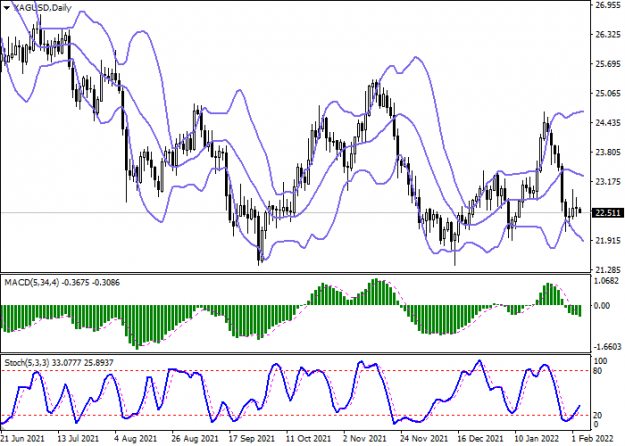Image resolution: width=625 pixels, height=446 pixels.
Task: Select the XAGUSD,Daily chart title
Action: tap(43, 8)
